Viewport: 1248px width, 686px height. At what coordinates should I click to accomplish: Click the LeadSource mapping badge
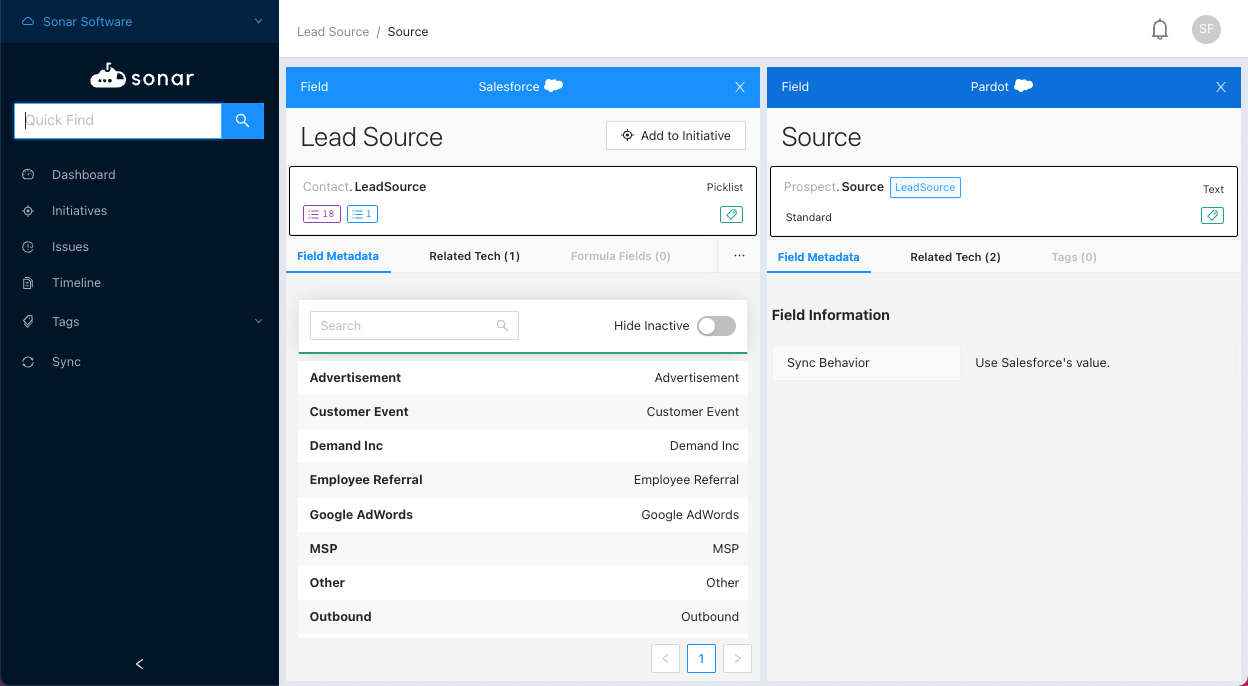pyautogui.click(x=925, y=187)
